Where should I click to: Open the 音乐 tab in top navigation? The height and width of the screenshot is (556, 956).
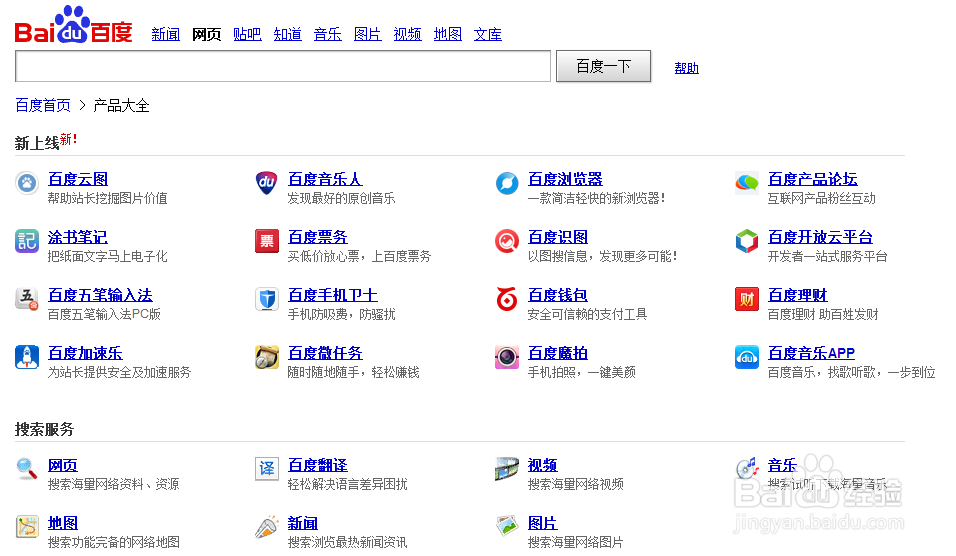coord(327,34)
